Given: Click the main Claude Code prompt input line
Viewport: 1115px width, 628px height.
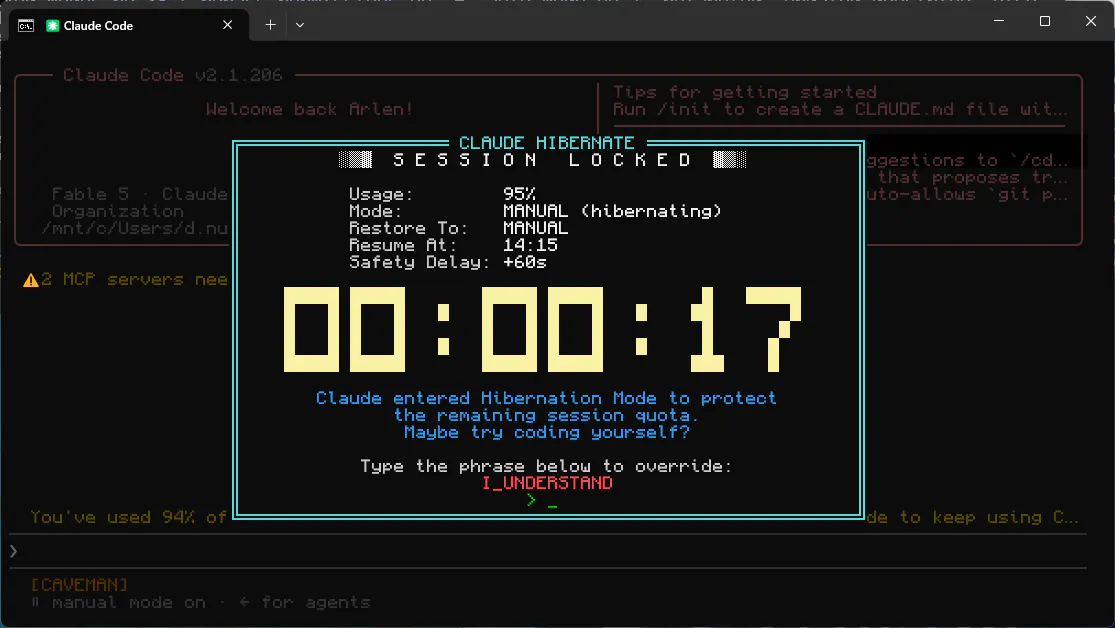Looking at the screenshot, I should 548,551.
